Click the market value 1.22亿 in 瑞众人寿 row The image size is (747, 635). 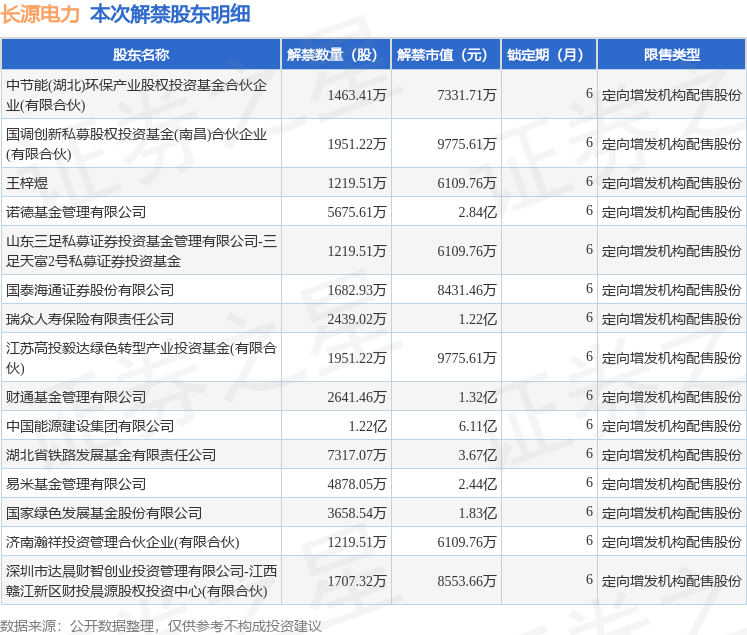click(x=477, y=319)
